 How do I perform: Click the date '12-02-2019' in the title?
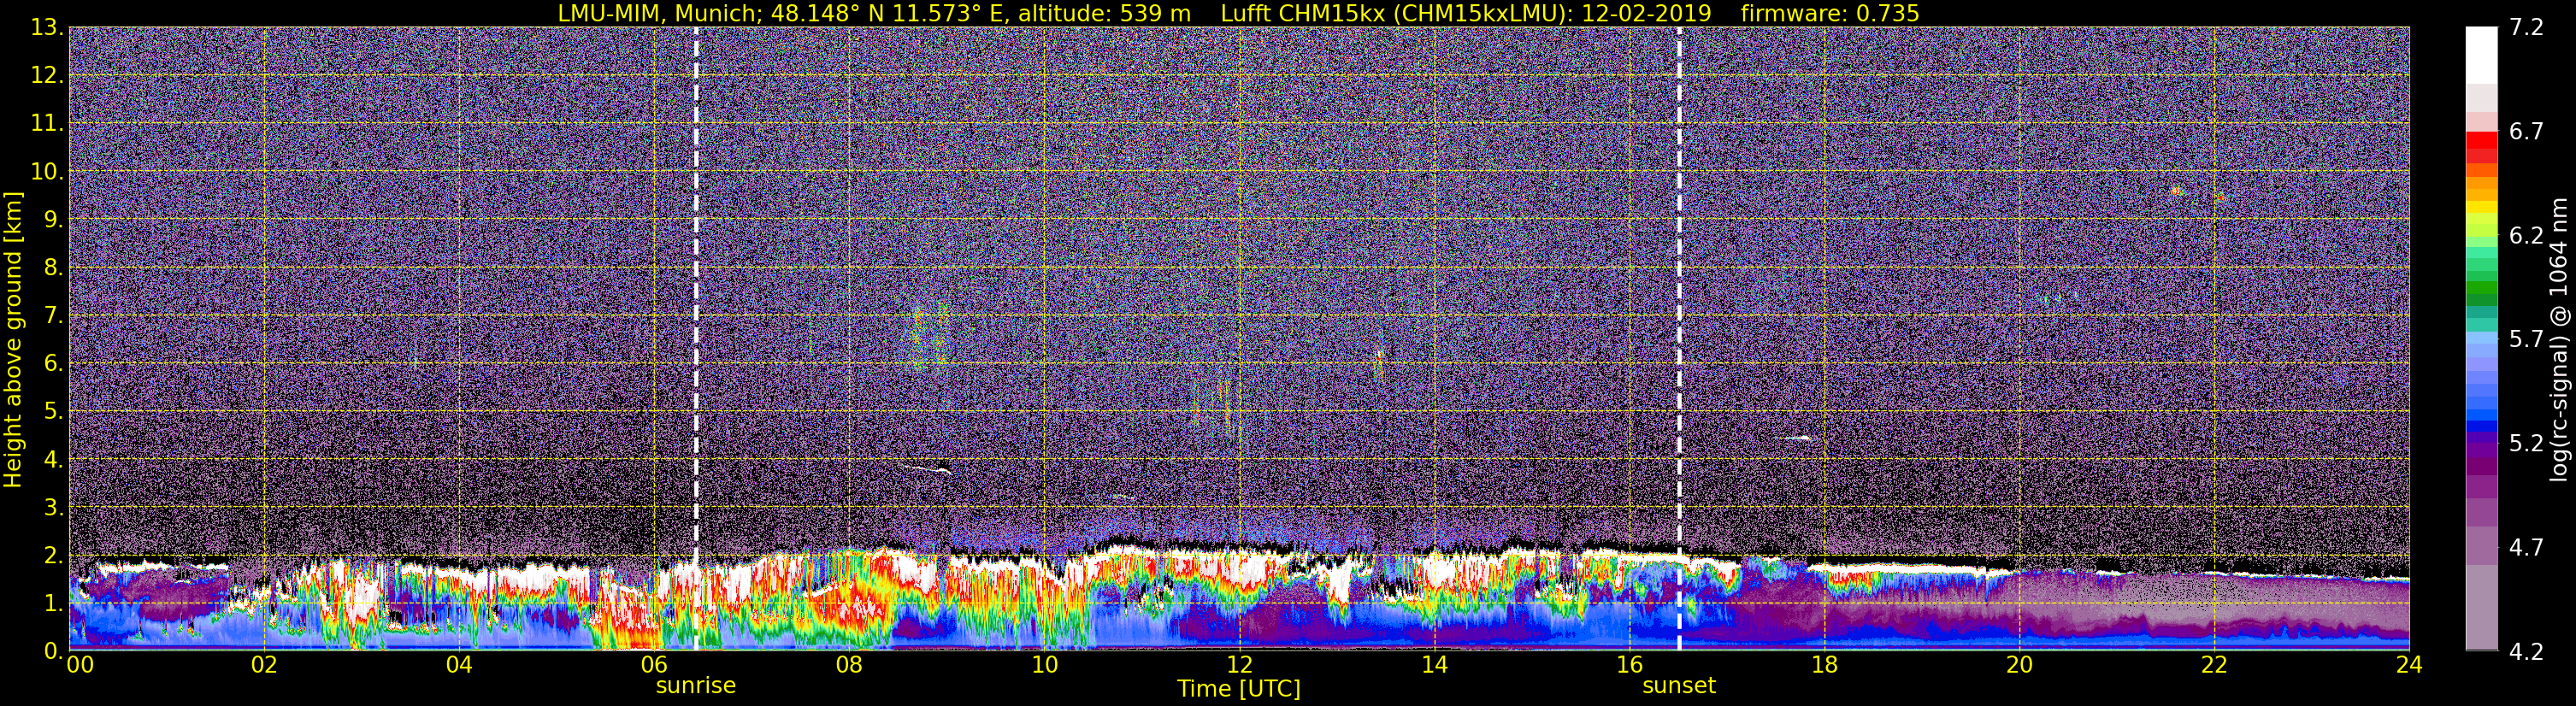[x=1647, y=13]
